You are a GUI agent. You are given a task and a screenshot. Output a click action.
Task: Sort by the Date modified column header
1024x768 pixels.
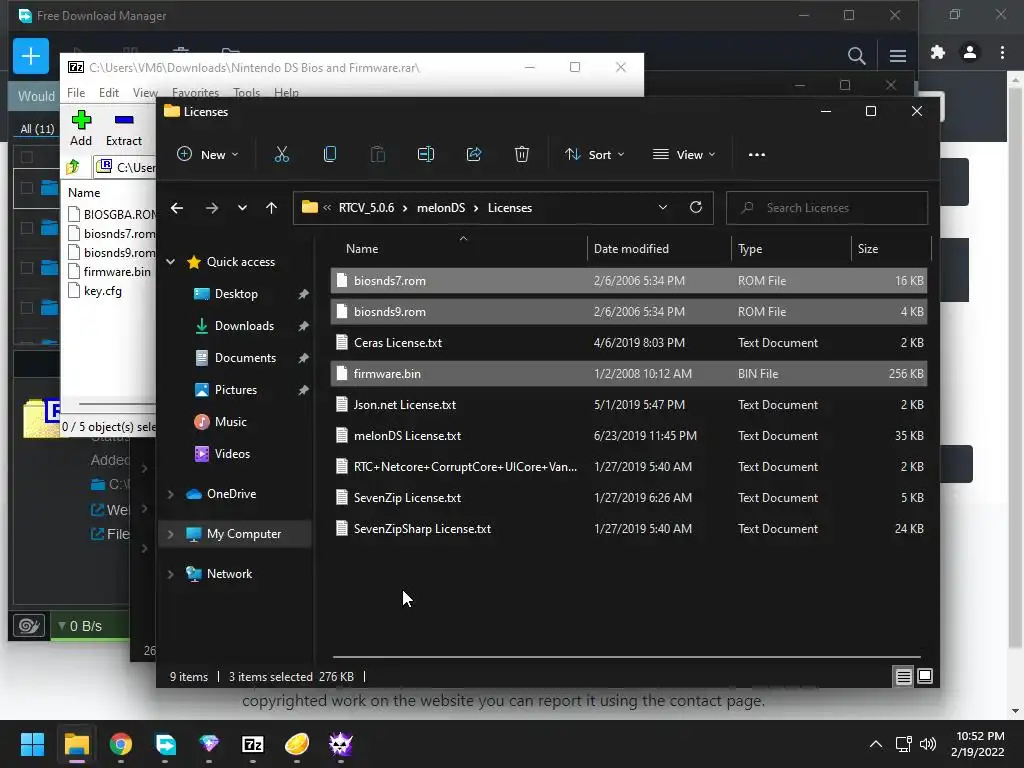(x=631, y=249)
